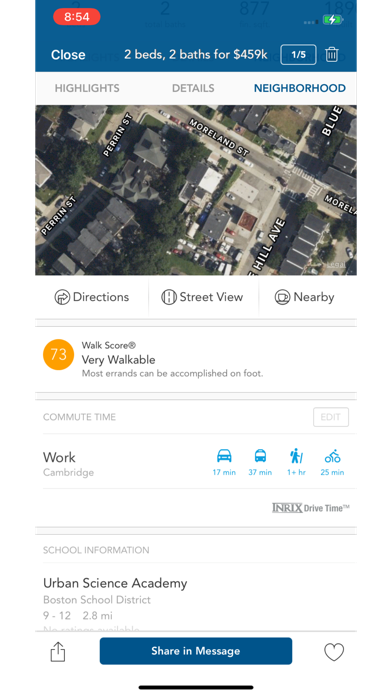This screenshot has width=392, height=696.
Task: Tap the 25 min cycling time
Action: 332,472
